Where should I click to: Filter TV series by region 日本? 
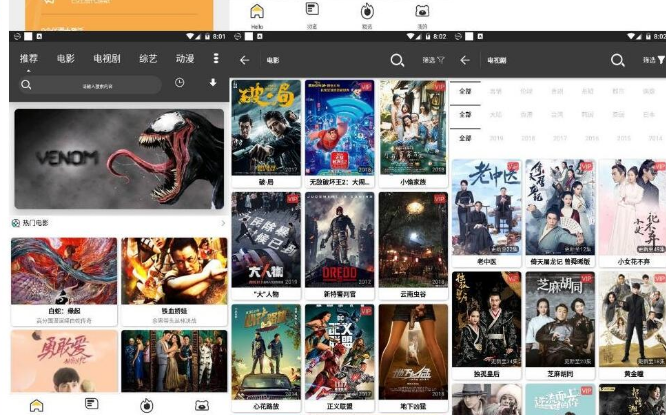pyautogui.click(x=649, y=114)
